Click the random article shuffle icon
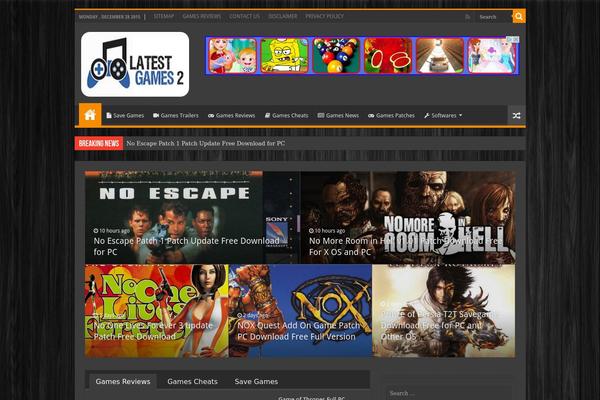600x400 pixels. coord(516,116)
